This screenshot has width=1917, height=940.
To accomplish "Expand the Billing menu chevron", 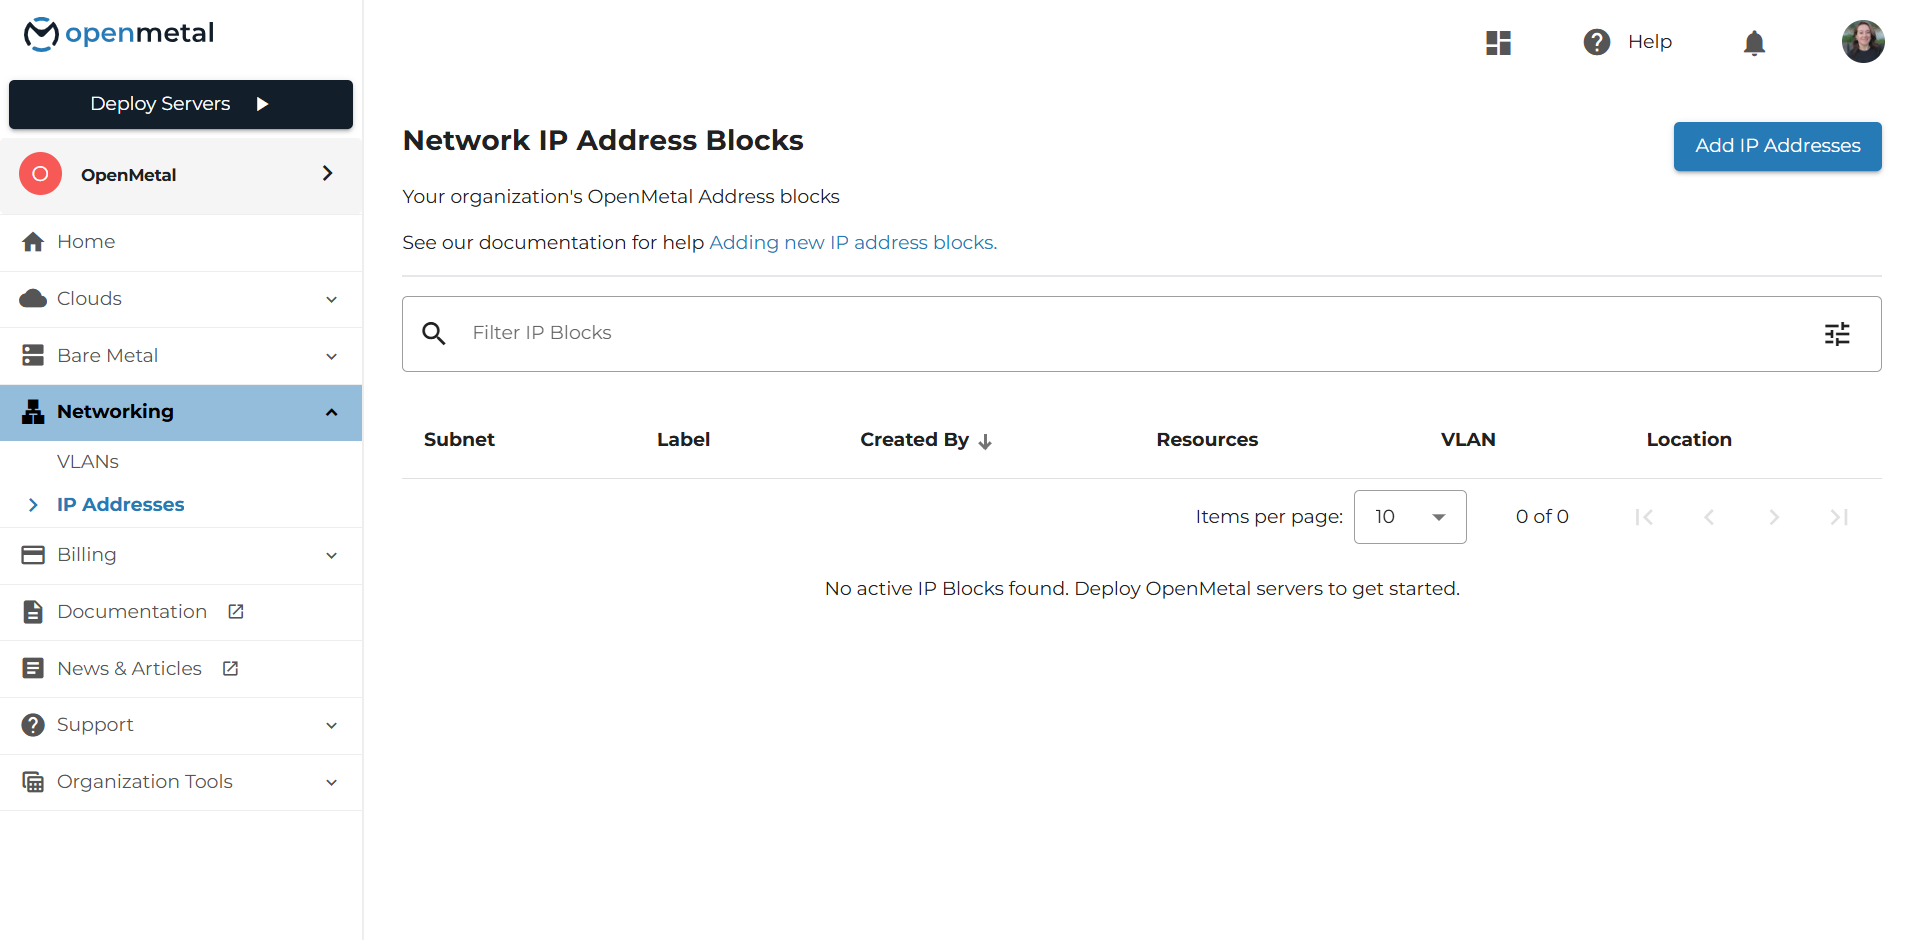I will coord(332,556).
